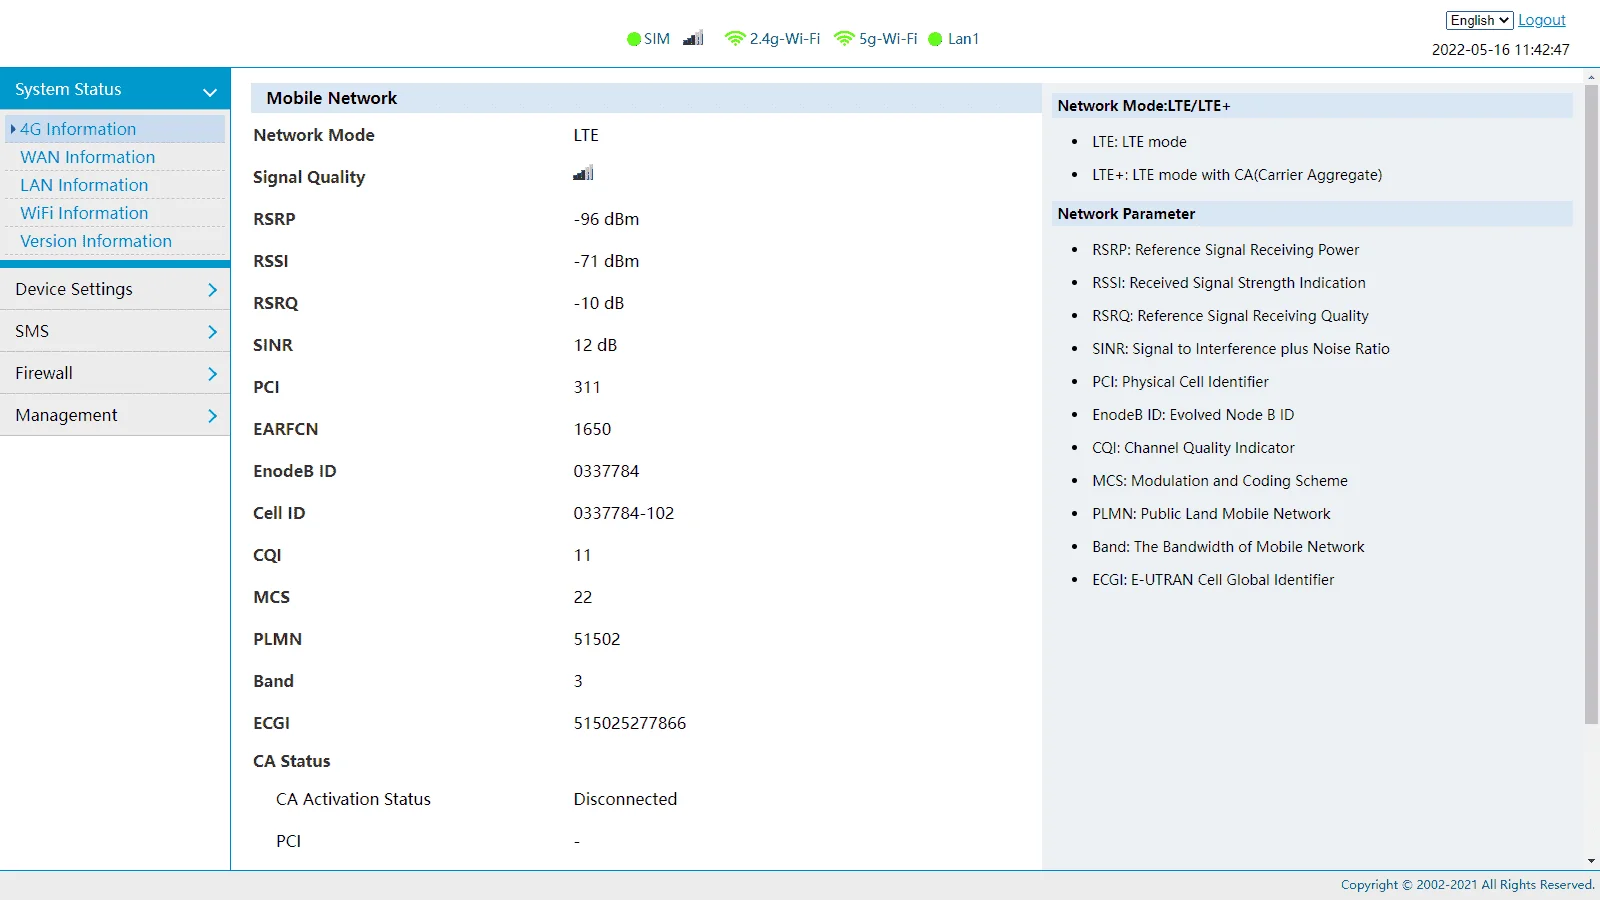Expand the Device Settings menu
This screenshot has height=900, width=1600.
pos(115,289)
